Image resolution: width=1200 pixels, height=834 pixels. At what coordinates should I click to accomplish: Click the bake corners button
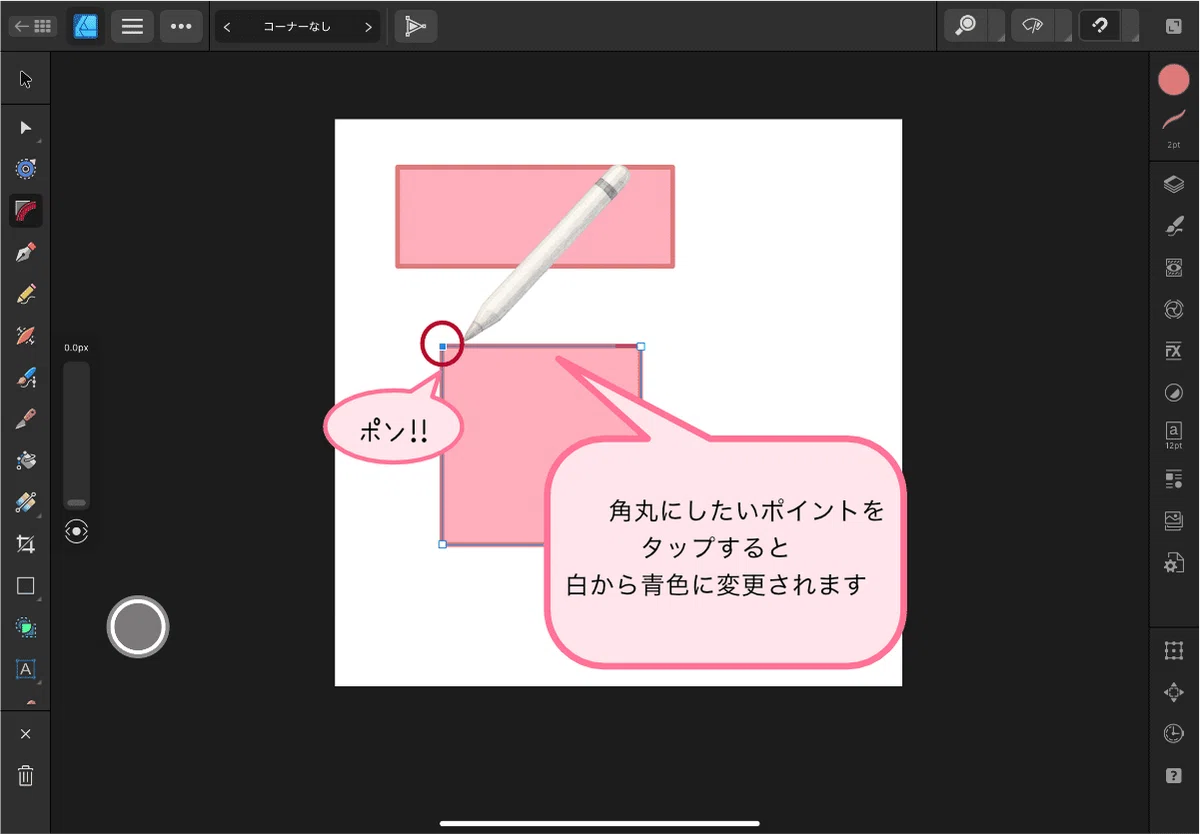(x=415, y=27)
